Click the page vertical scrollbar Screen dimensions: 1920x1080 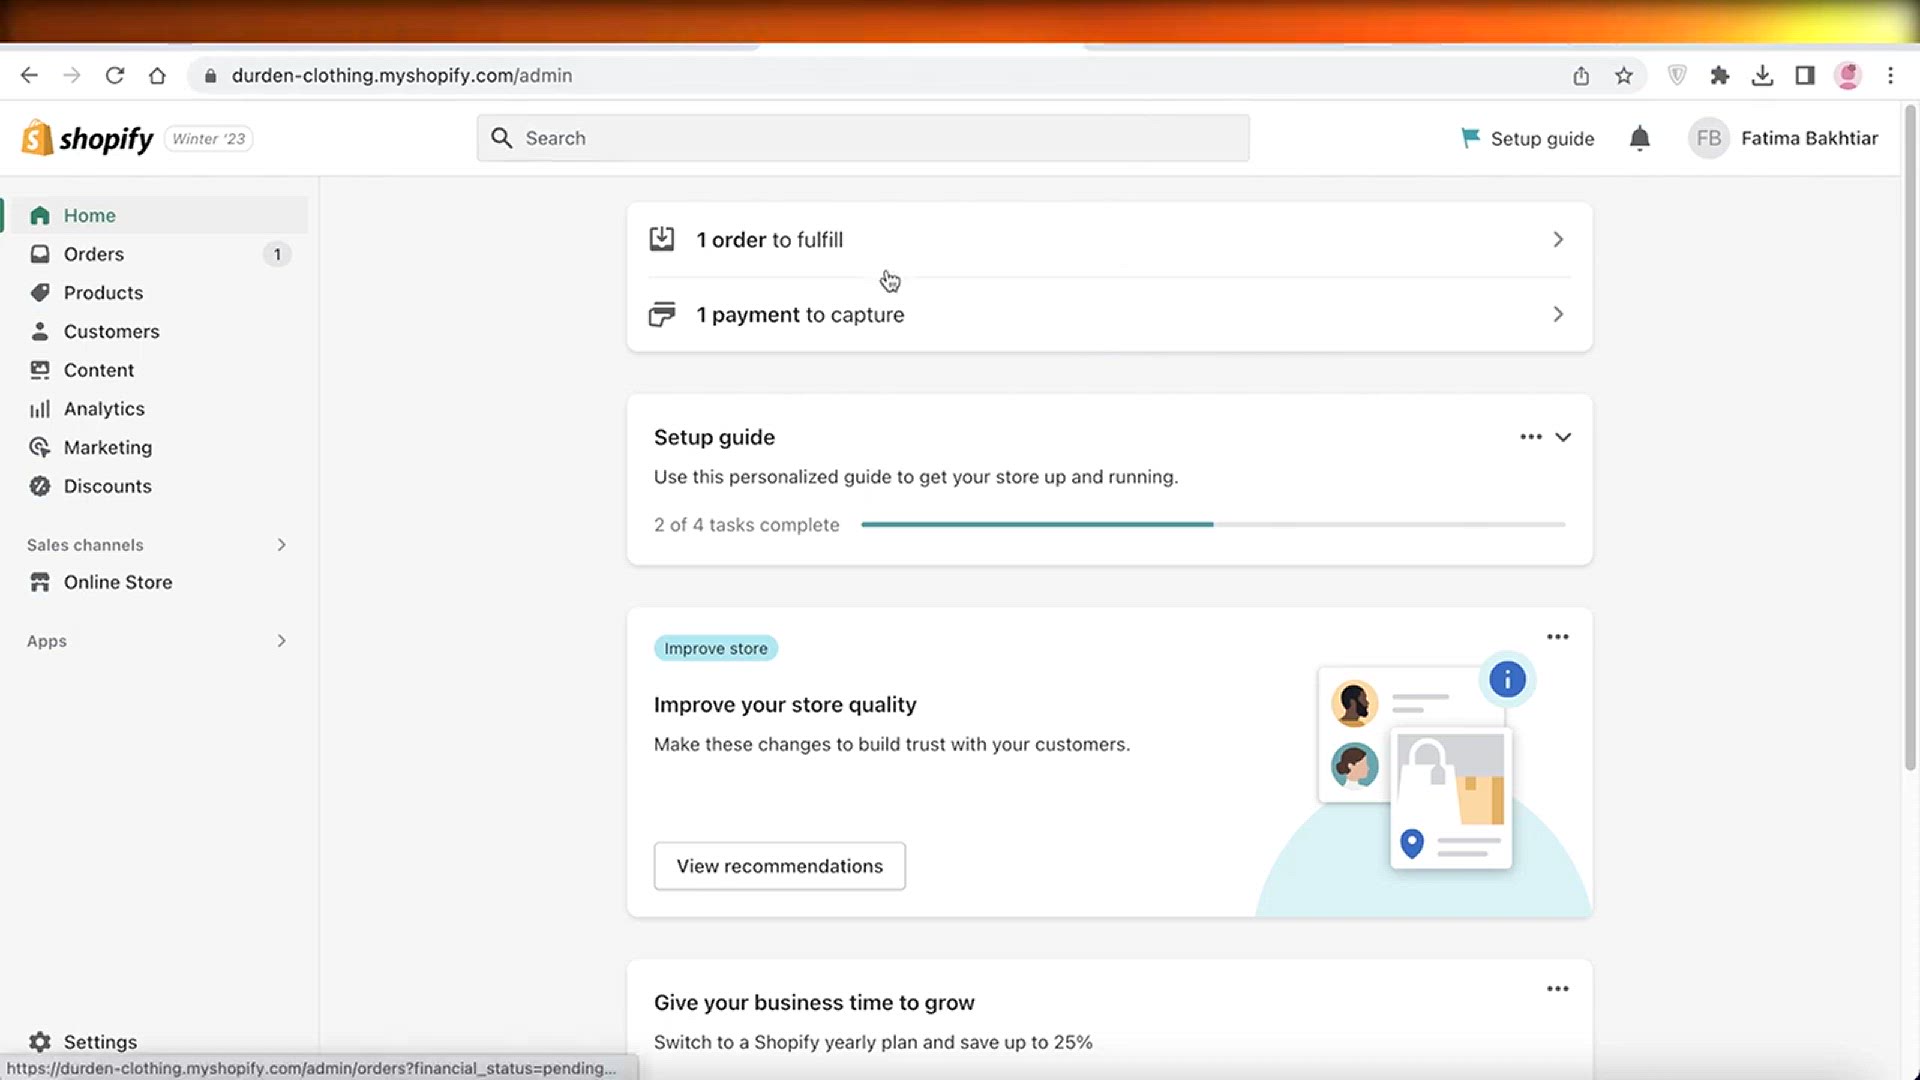[1910, 438]
